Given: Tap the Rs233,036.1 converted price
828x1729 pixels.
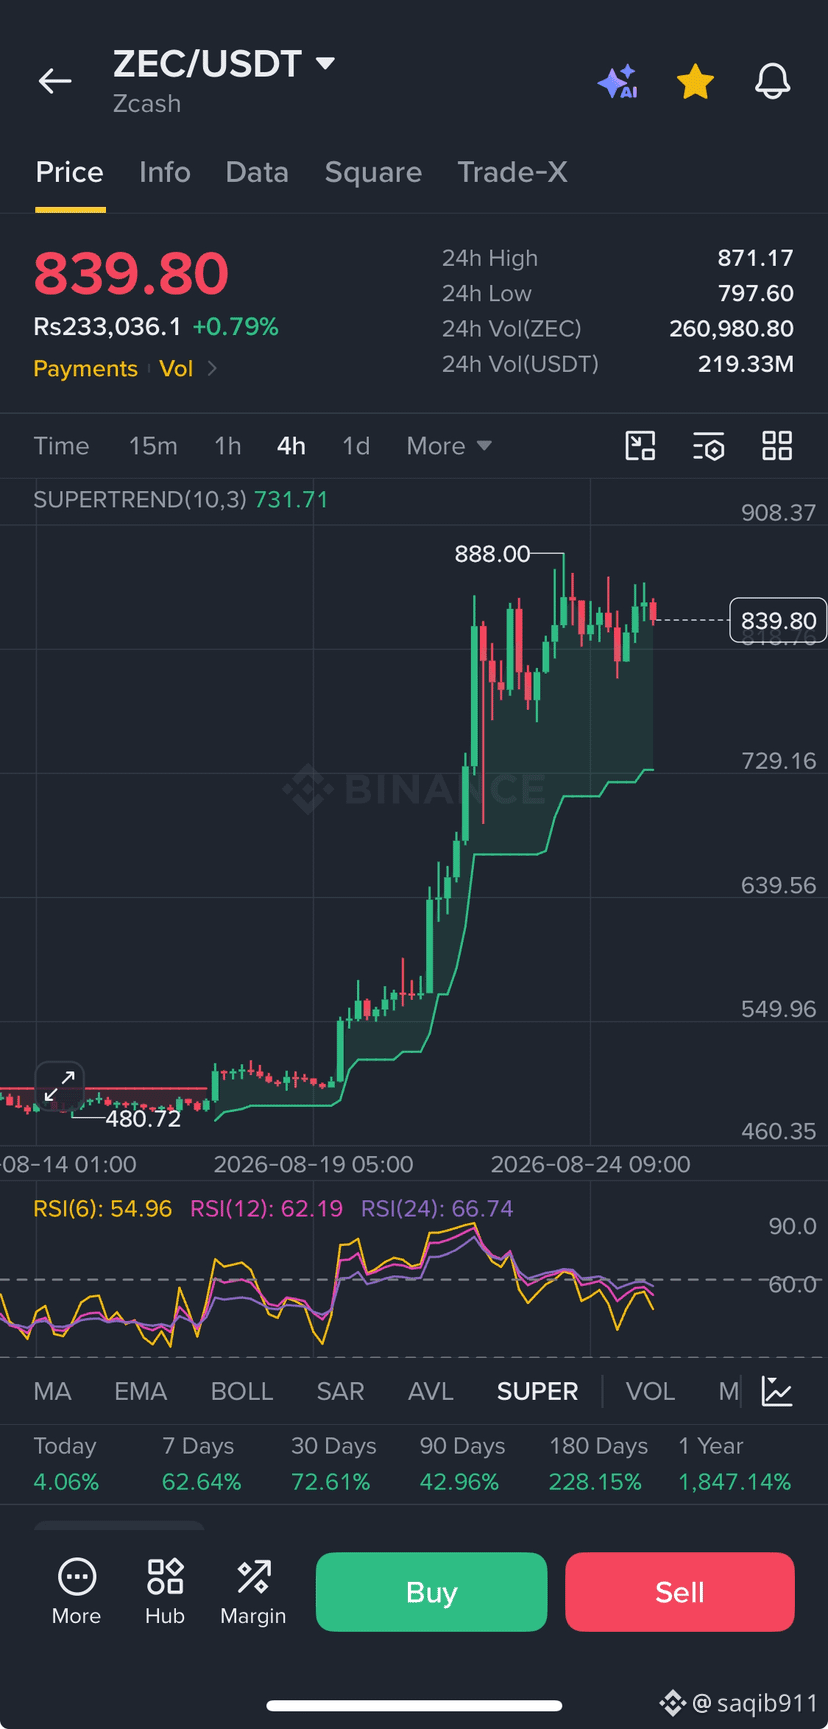Looking at the screenshot, I should click(x=107, y=327).
